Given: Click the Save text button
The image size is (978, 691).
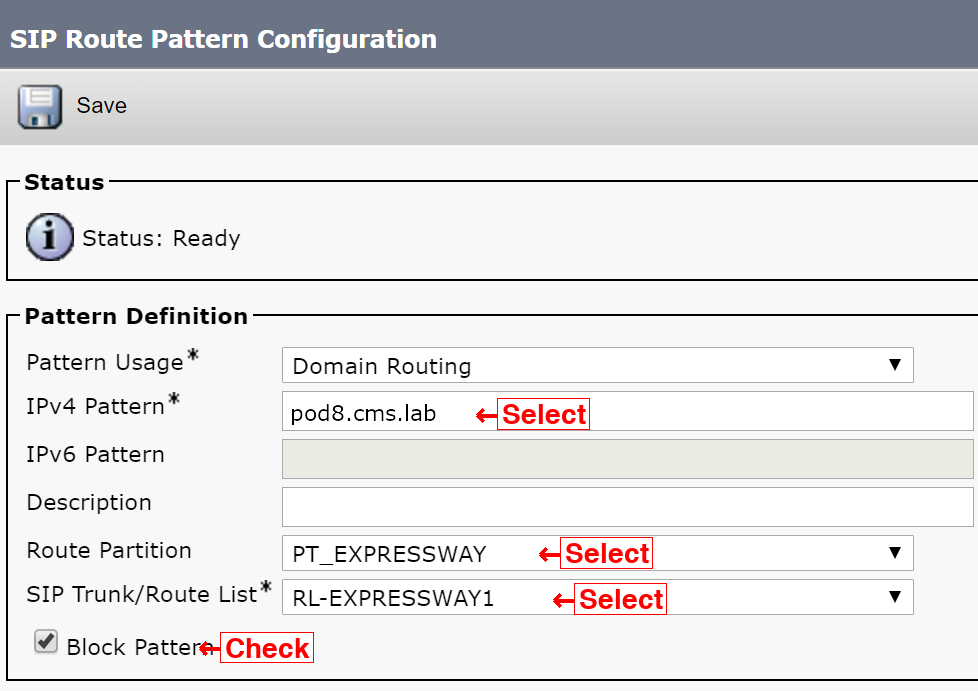Looking at the screenshot, I should [x=102, y=105].
